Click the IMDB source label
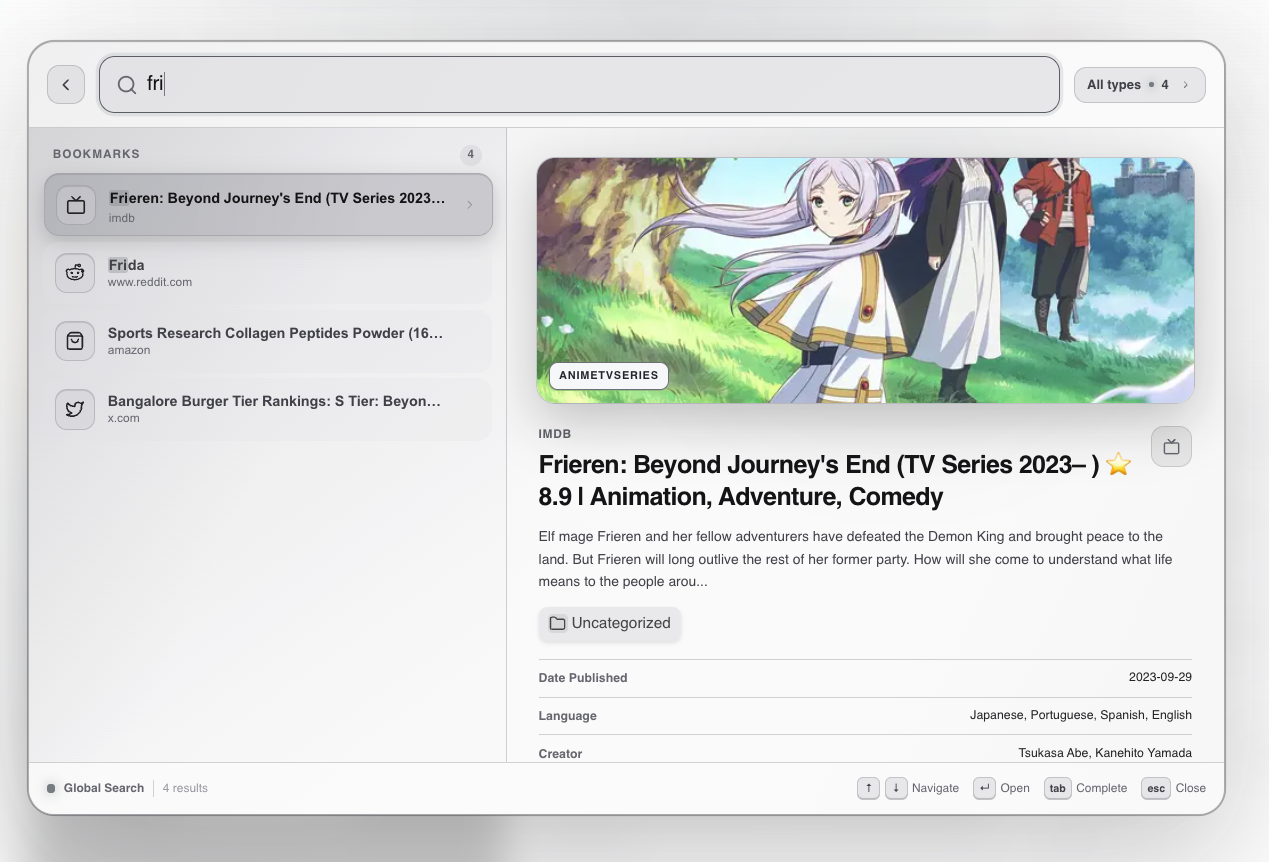The width and height of the screenshot is (1269, 862). pyautogui.click(x=555, y=434)
